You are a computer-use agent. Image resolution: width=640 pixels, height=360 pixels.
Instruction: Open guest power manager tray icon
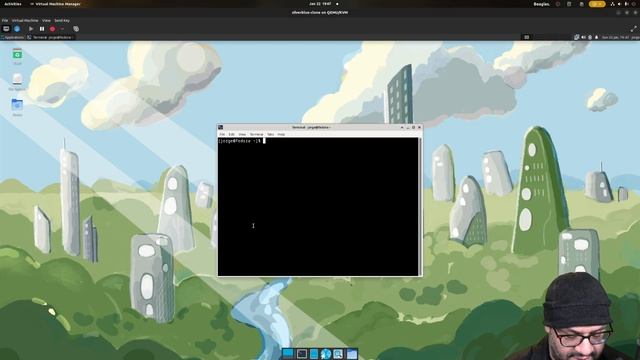(x=590, y=37)
